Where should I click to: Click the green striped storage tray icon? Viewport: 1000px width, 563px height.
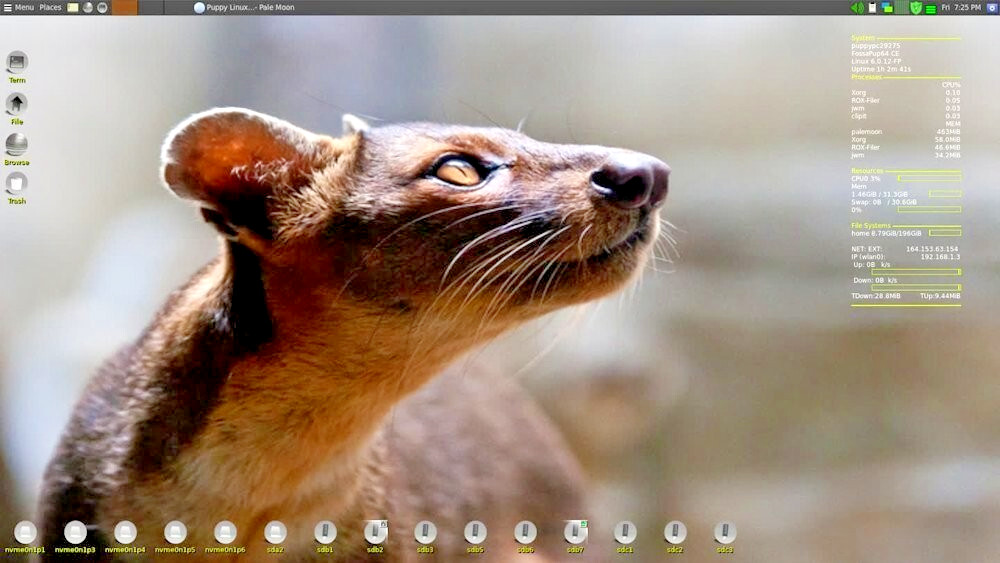930,9
